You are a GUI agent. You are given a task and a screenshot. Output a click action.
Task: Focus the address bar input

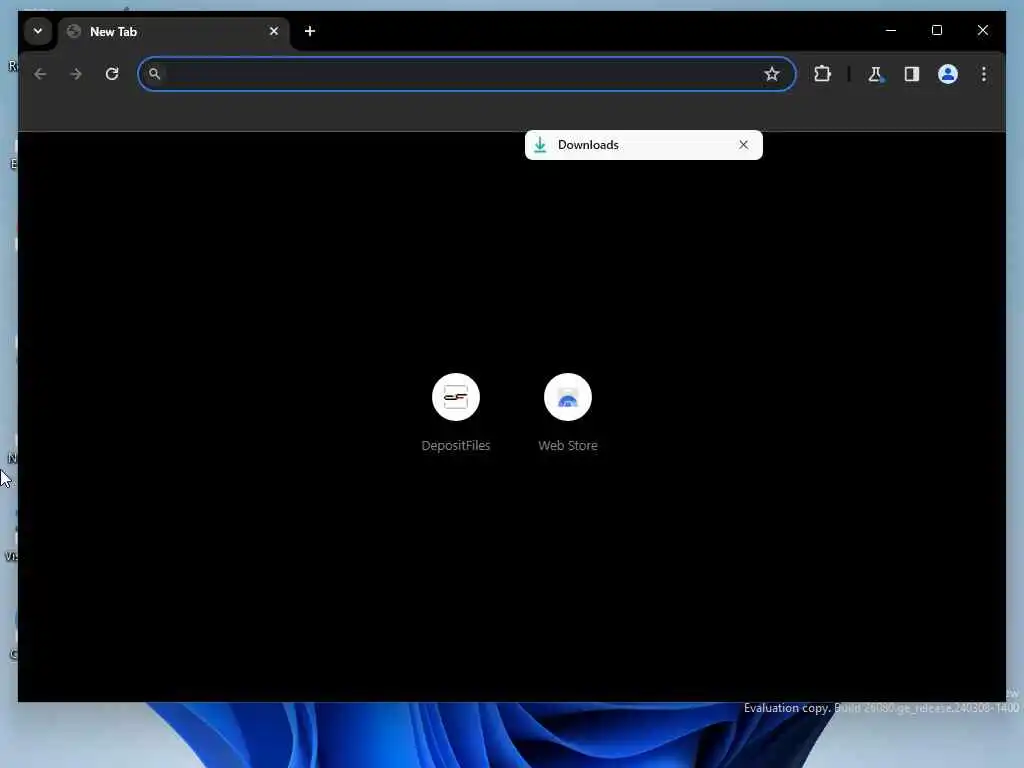[467, 74]
